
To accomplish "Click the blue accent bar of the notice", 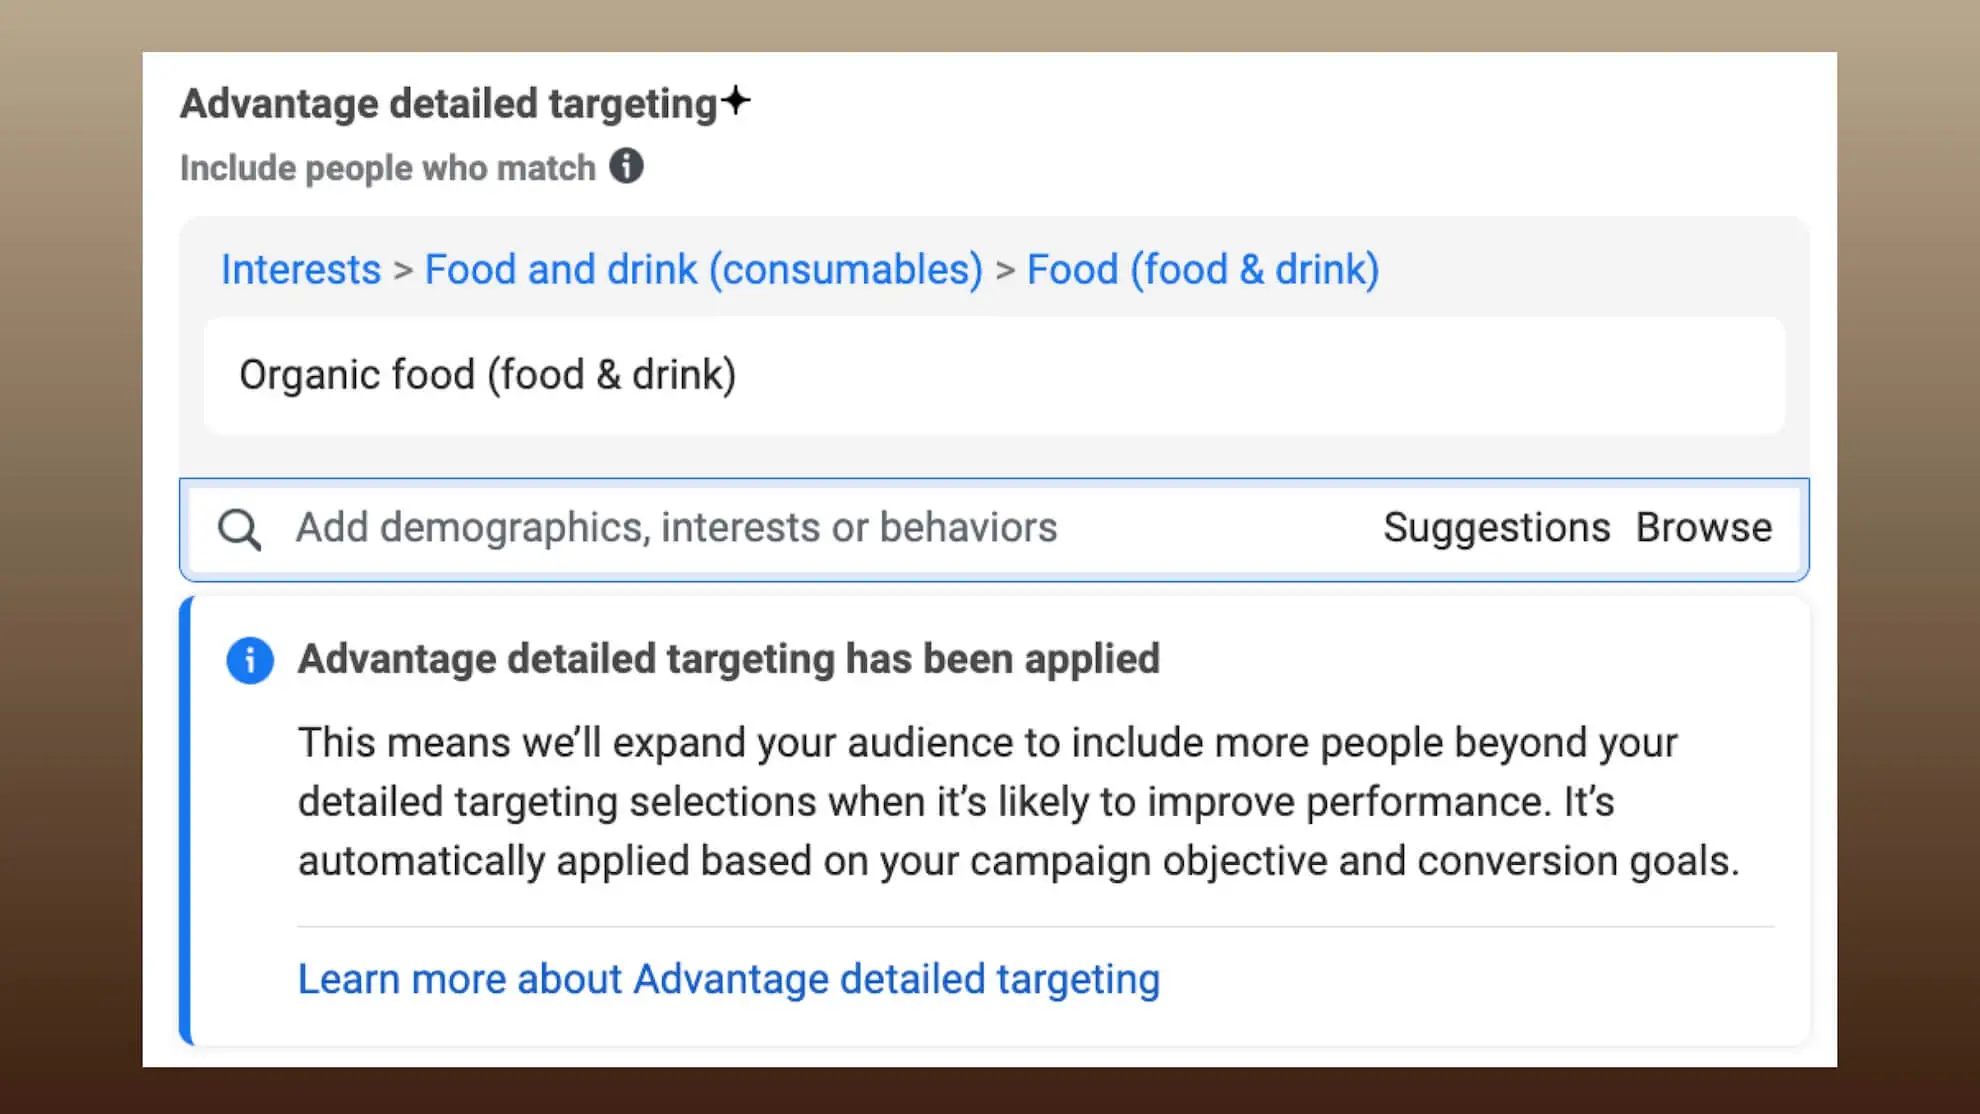I will [185, 821].
